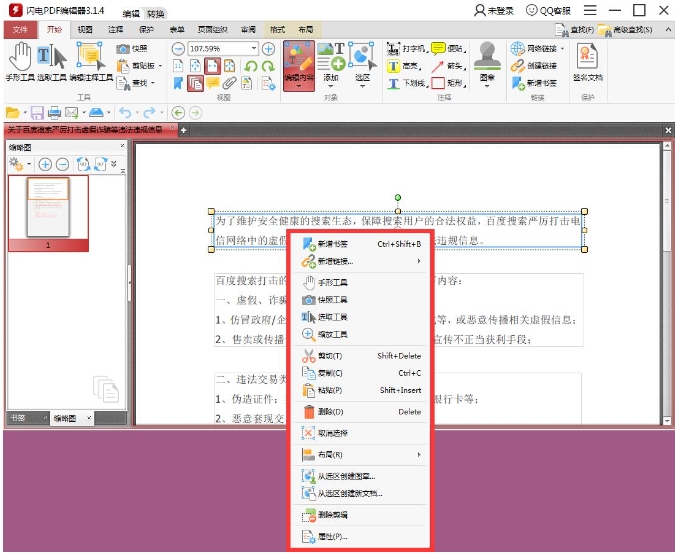Image resolution: width=675 pixels, height=553 pixels.
Task: Click the save floppy disk icon
Action: click(37, 113)
